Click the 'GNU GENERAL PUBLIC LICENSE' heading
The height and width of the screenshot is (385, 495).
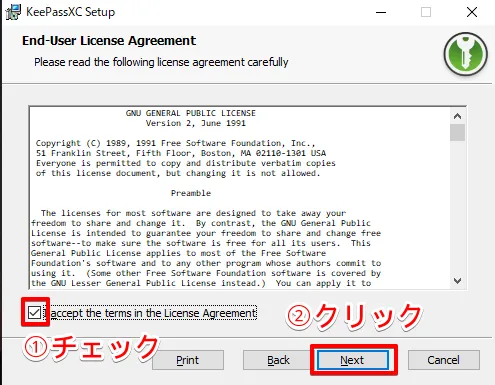coord(191,113)
